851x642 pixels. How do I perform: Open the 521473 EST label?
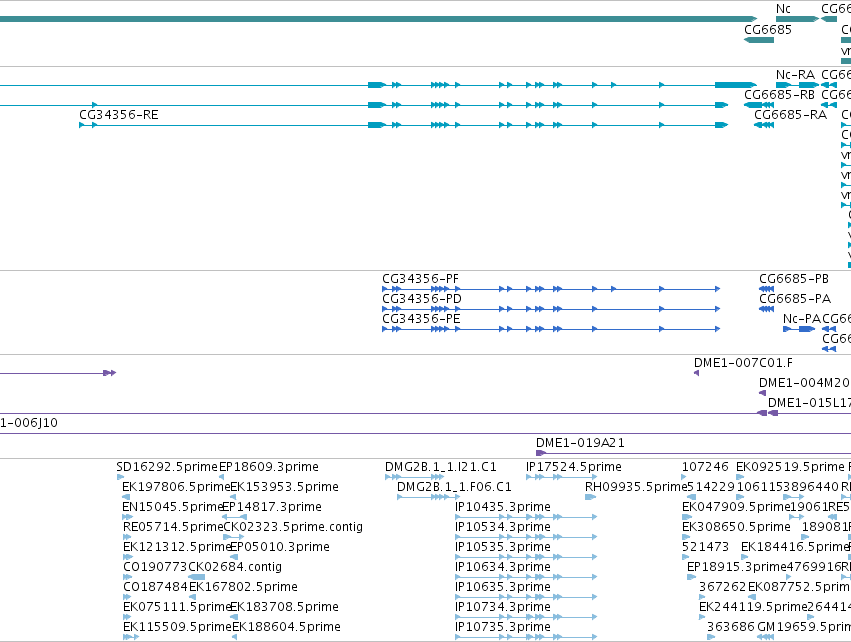[705, 547]
